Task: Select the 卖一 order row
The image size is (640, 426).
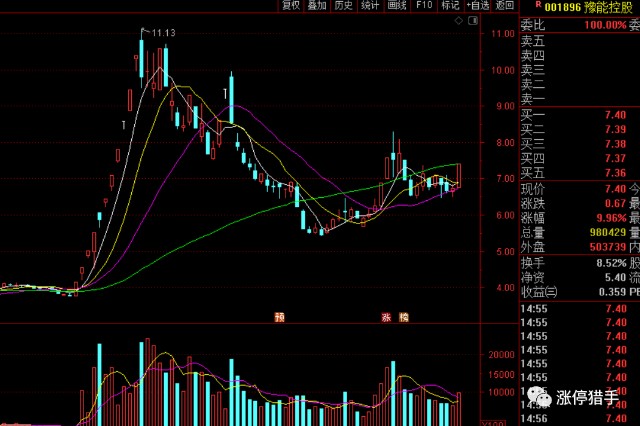Action: (x=580, y=99)
